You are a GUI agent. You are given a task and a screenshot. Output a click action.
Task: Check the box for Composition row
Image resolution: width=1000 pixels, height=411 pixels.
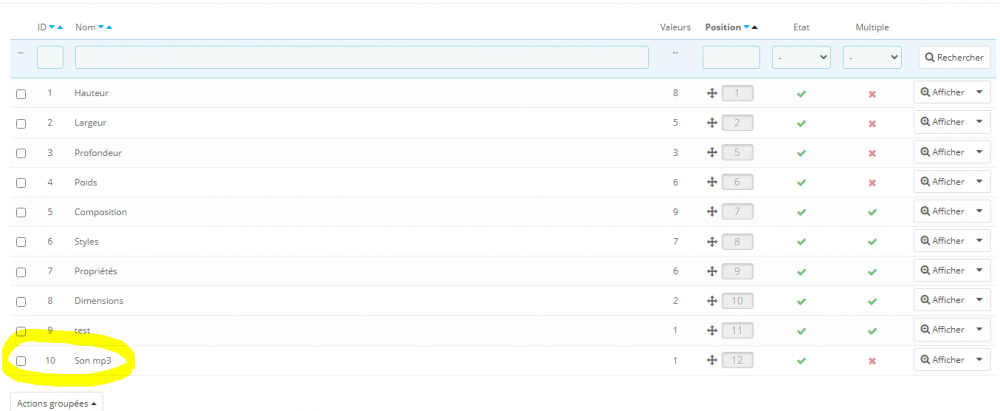[21, 213]
